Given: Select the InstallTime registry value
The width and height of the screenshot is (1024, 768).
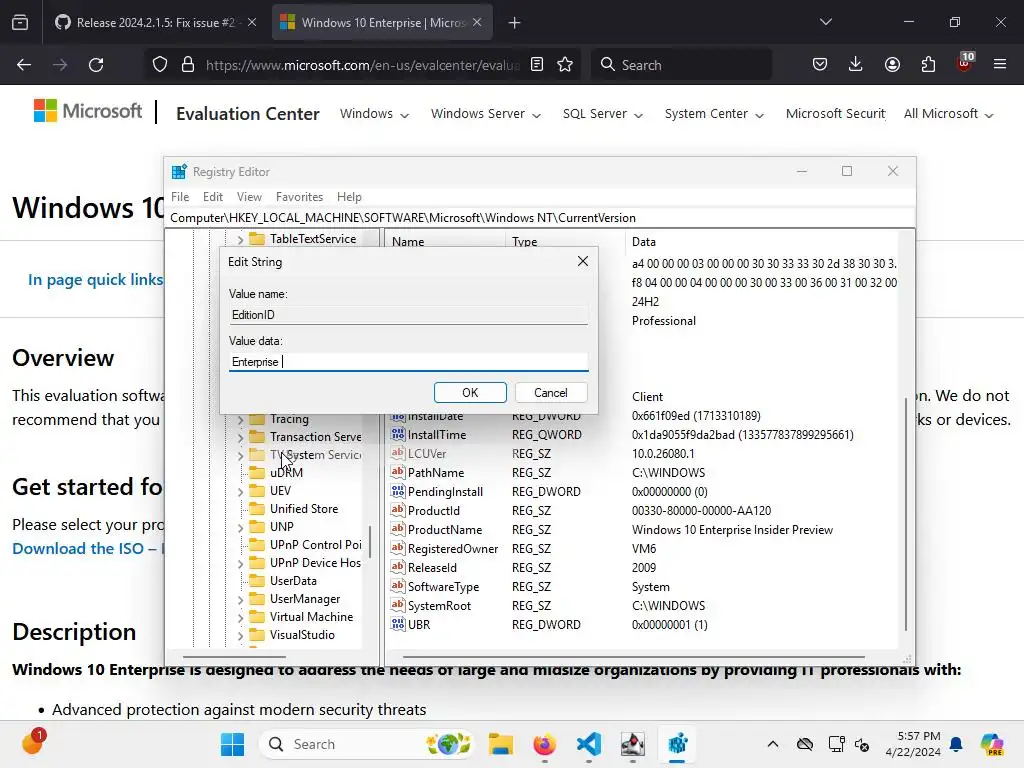Looking at the screenshot, I should click(x=437, y=435).
